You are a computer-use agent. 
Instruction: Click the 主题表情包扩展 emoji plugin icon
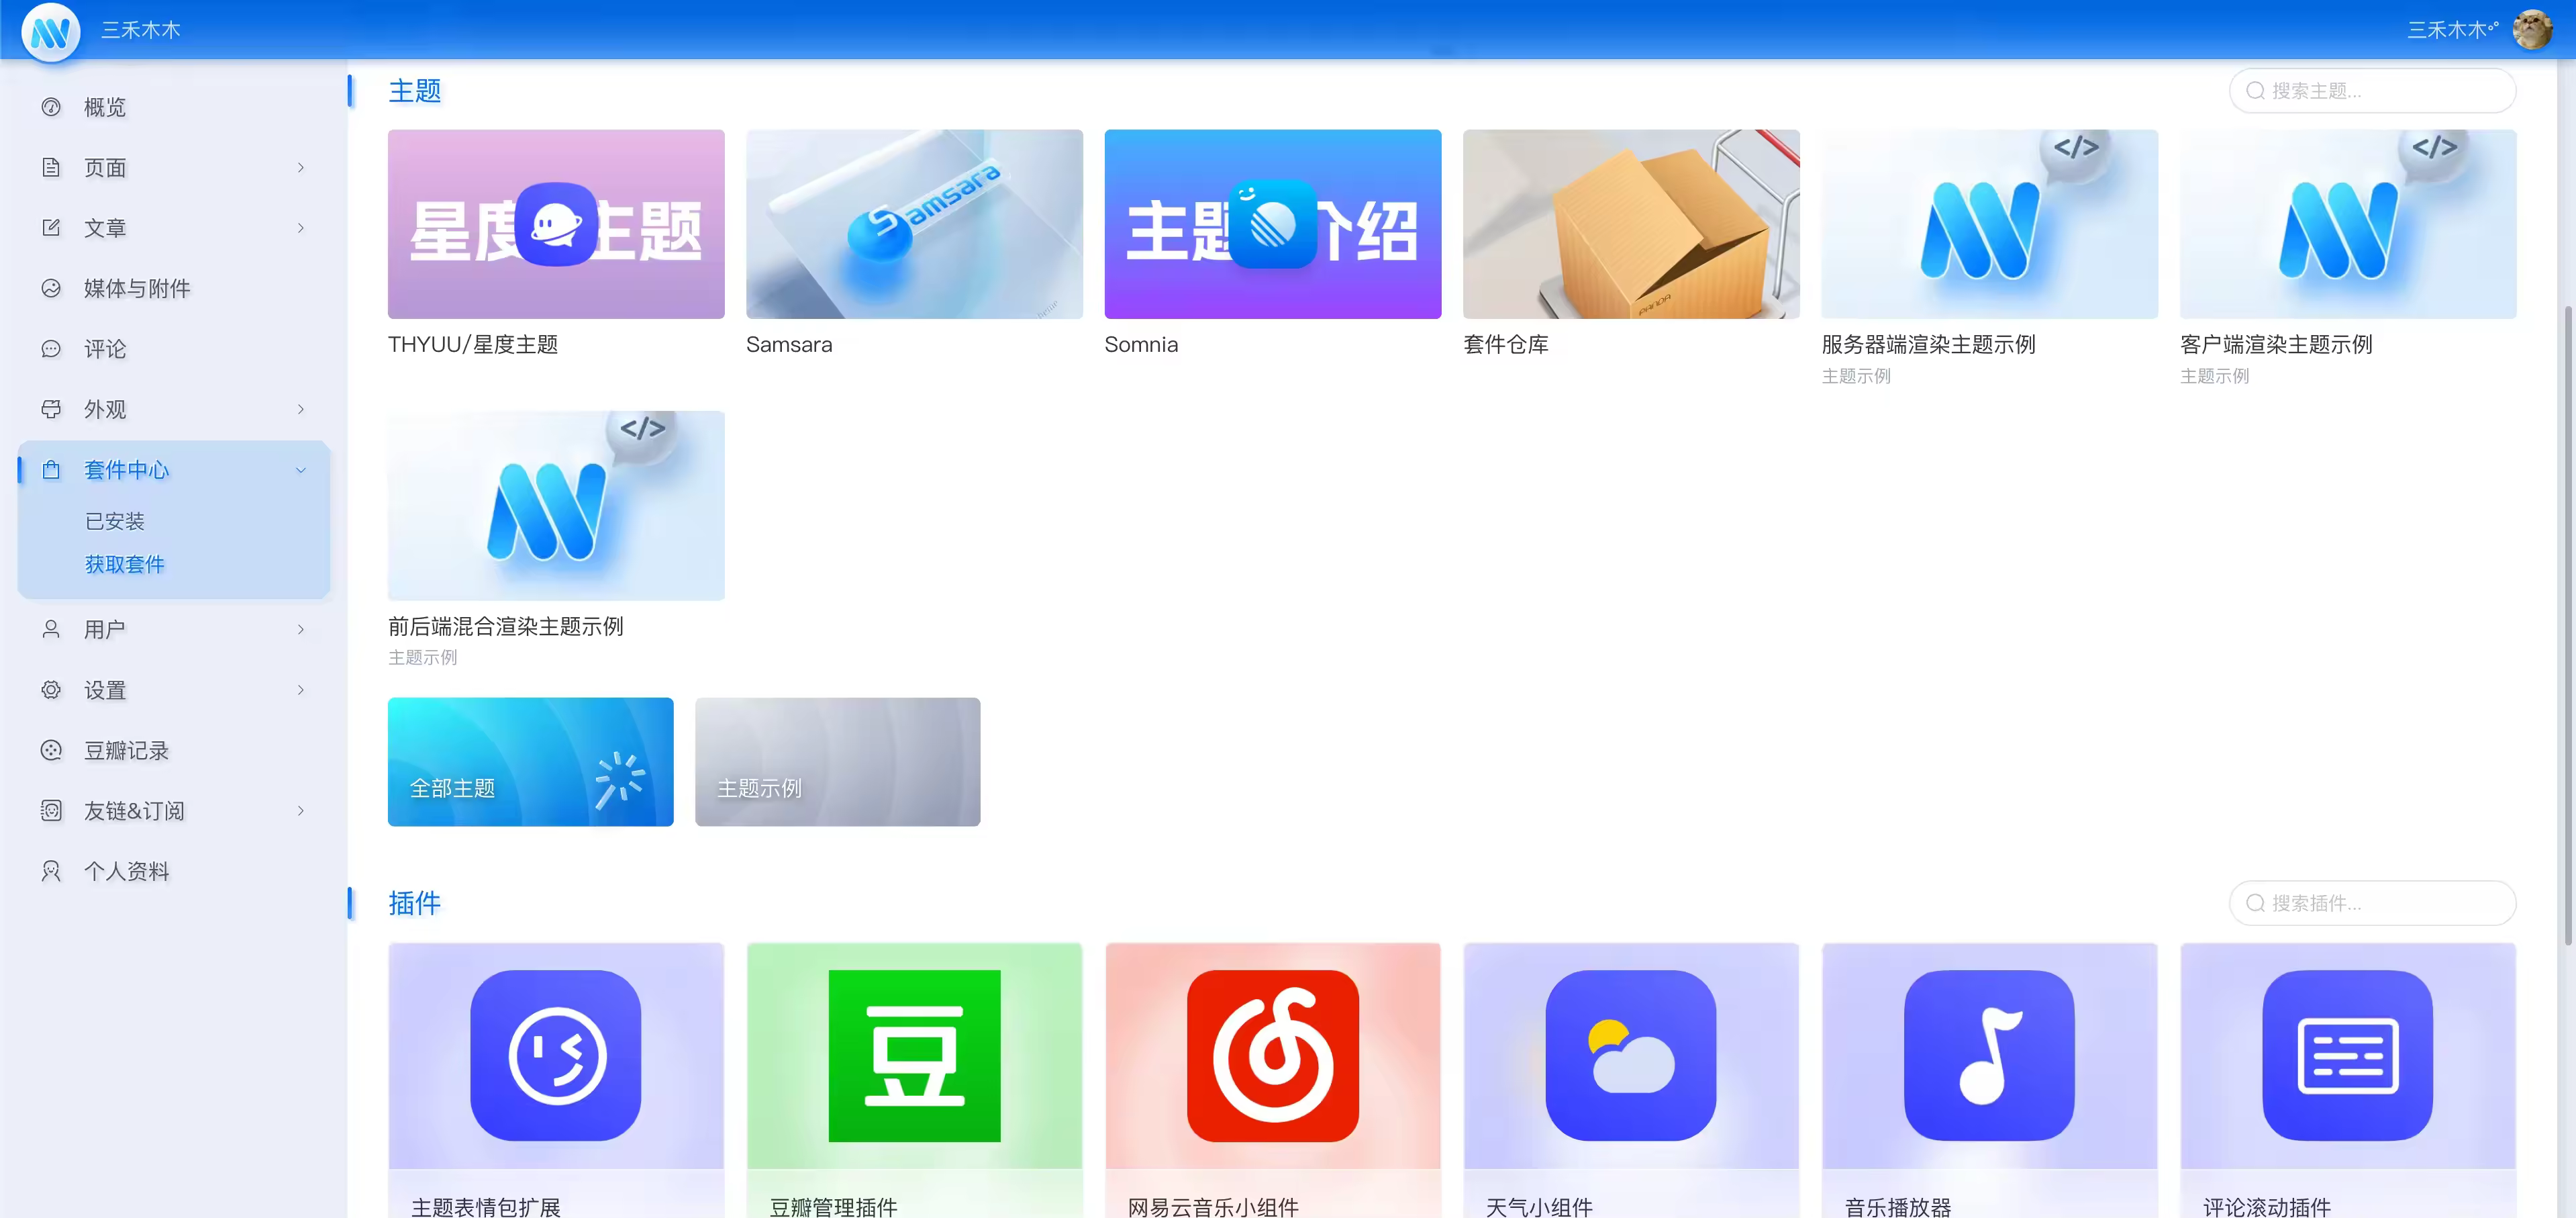(x=556, y=1055)
